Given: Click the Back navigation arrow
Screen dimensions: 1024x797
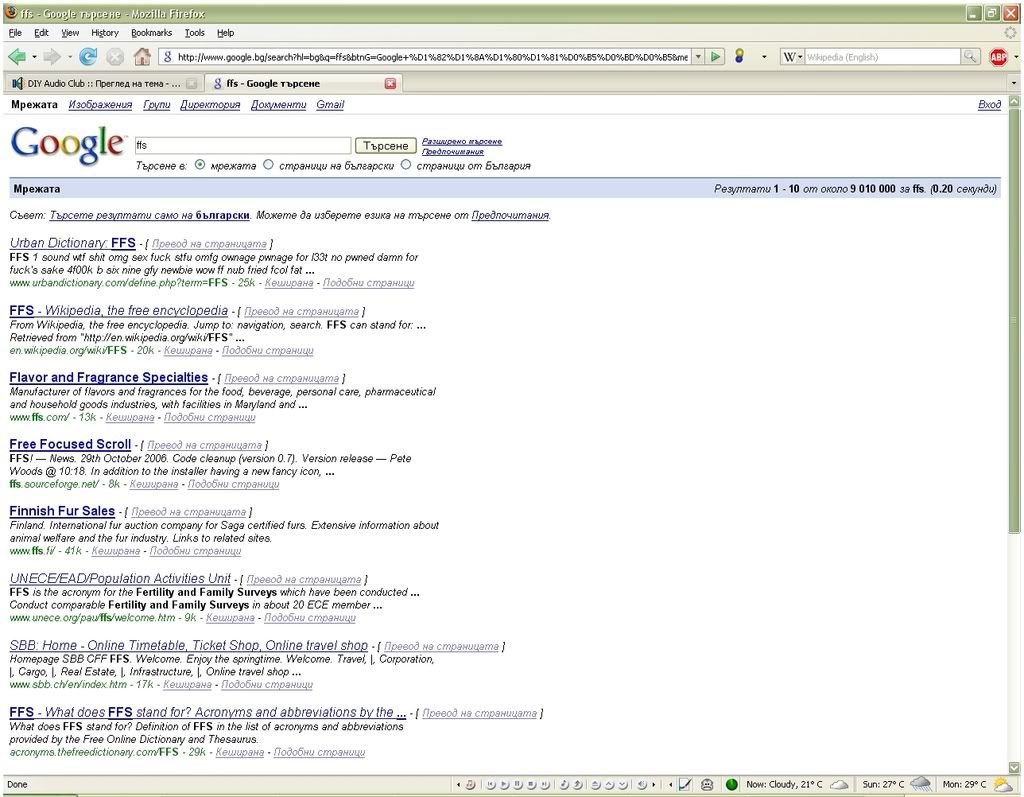Looking at the screenshot, I should (16, 57).
